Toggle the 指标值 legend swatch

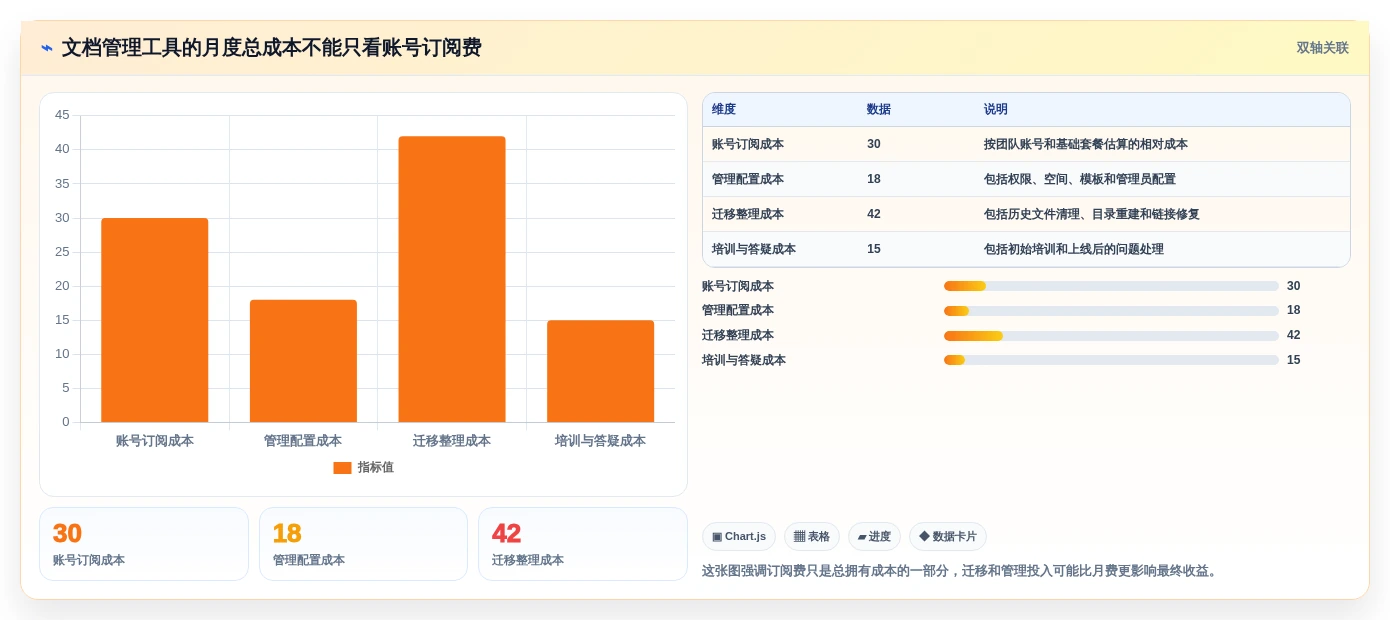pyautogui.click(x=342, y=468)
